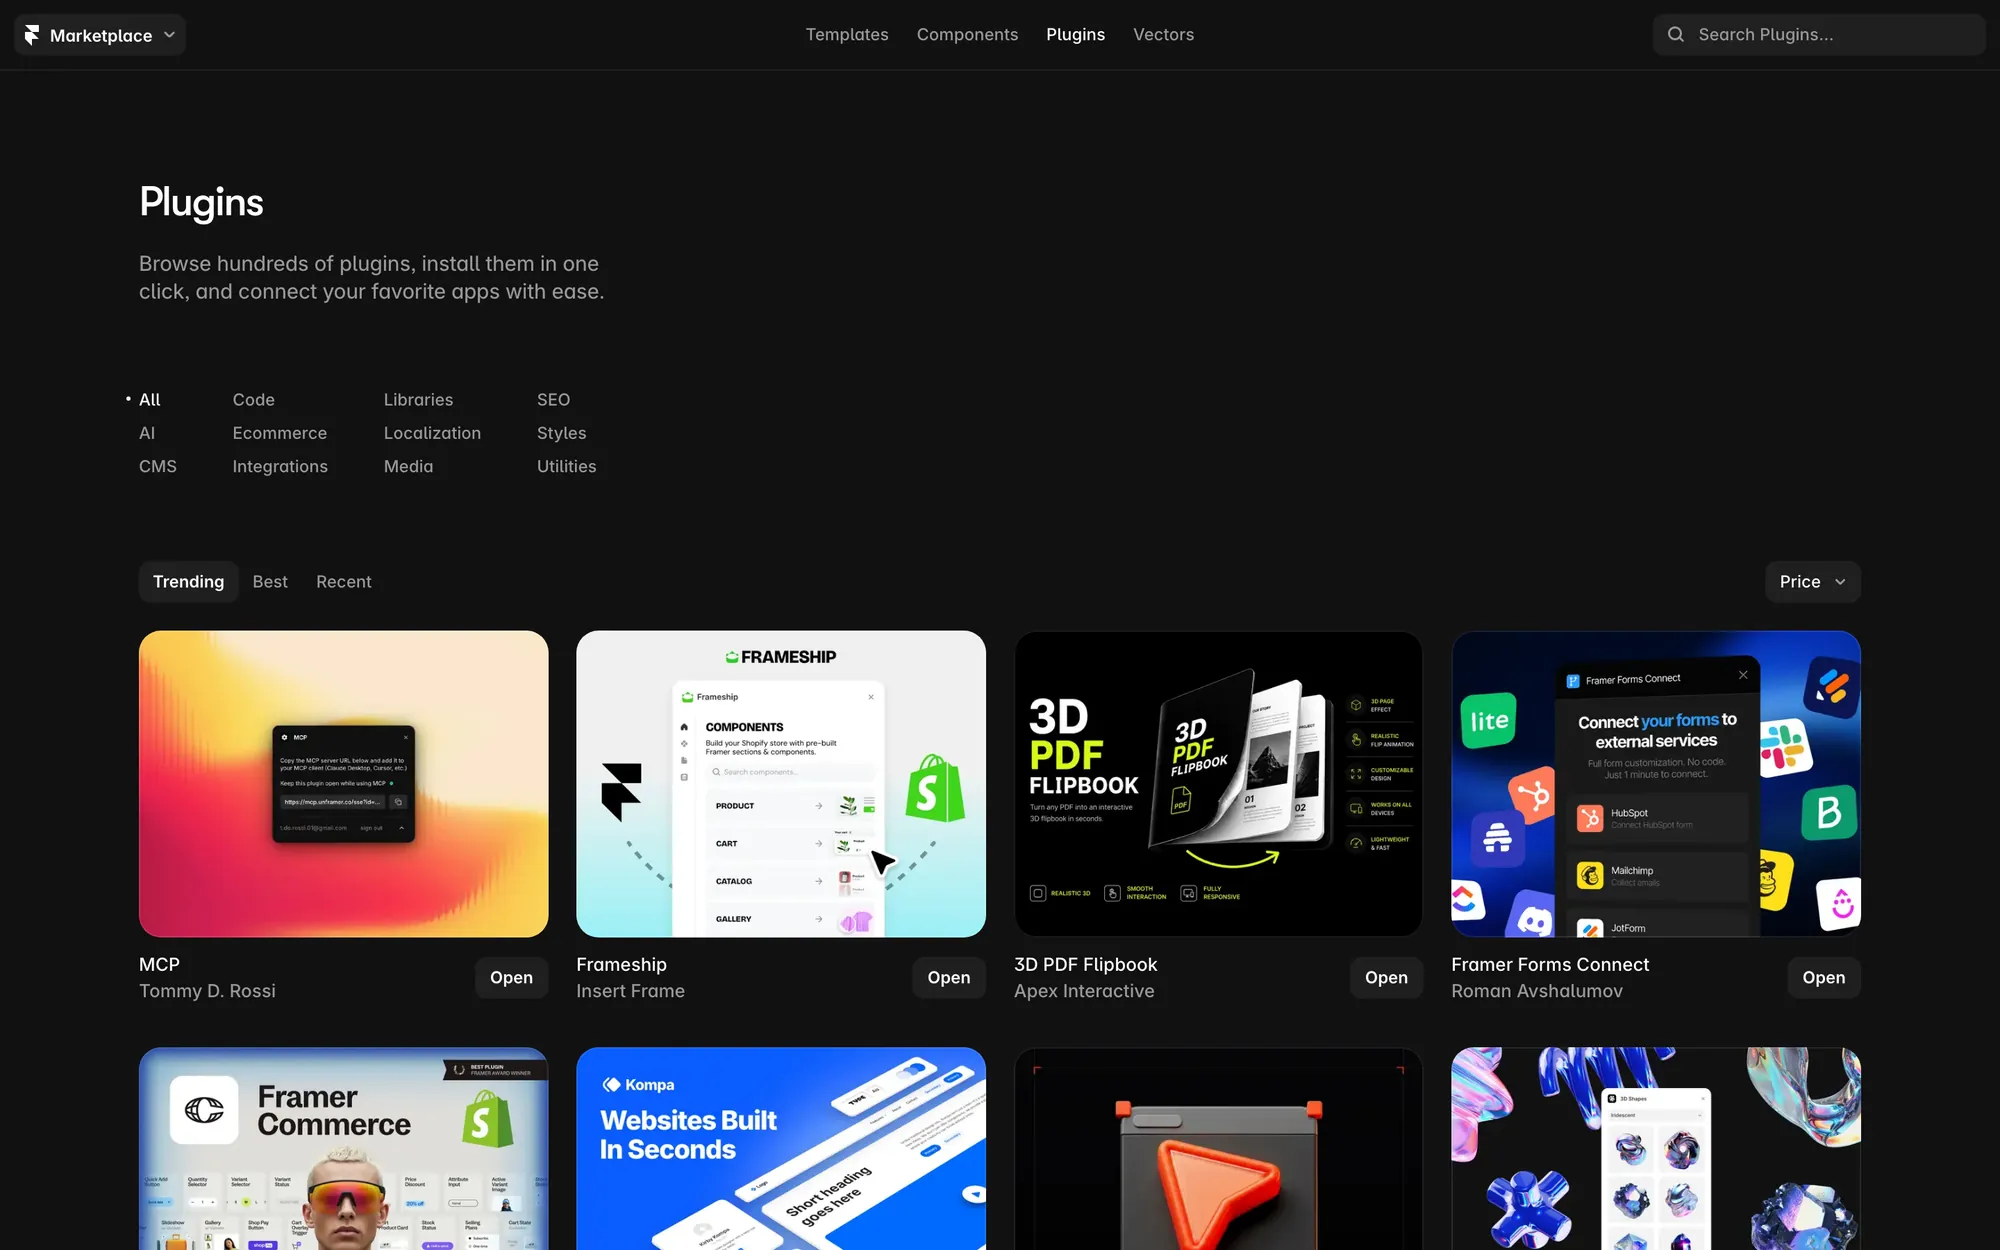Go to the Vectors section
The image size is (2000, 1250).
click(1163, 35)
